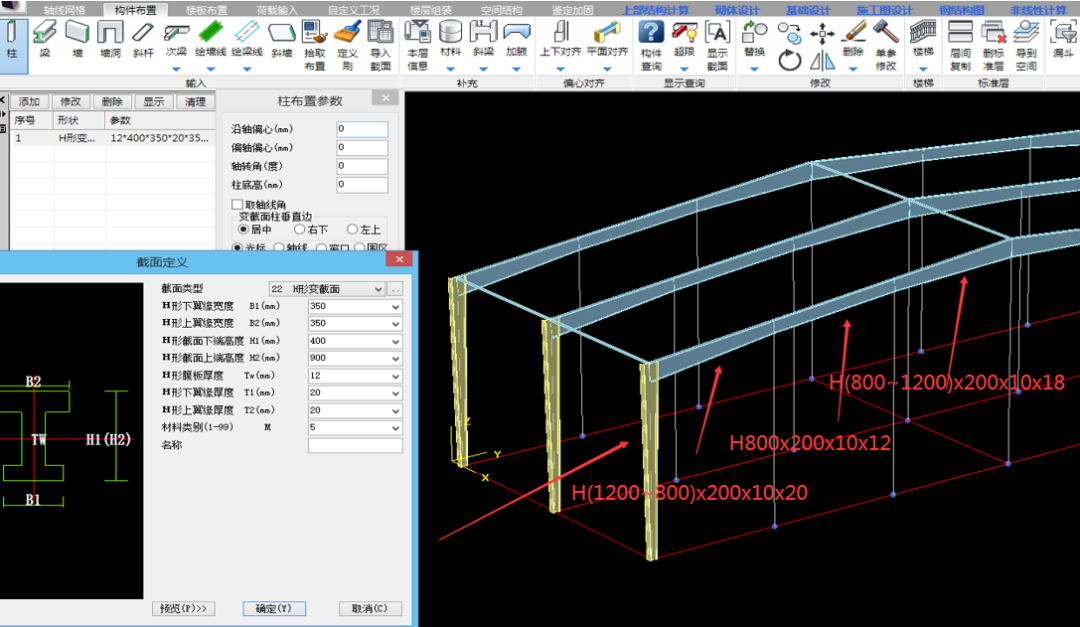Select the 斜墙 inclined wall tool
The width and height of the screenshot is (1080, 627).
[281, 39]
